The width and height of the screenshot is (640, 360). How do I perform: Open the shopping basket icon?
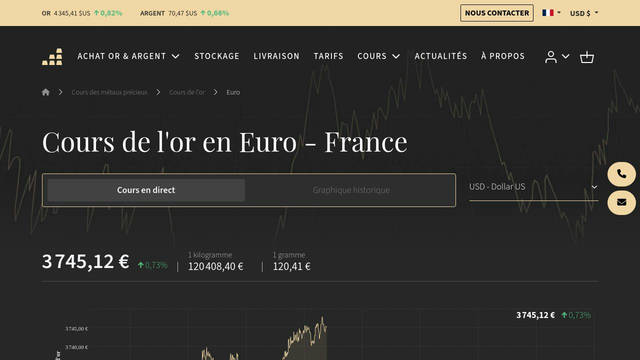pyautogui.click(x=587, y=57)
